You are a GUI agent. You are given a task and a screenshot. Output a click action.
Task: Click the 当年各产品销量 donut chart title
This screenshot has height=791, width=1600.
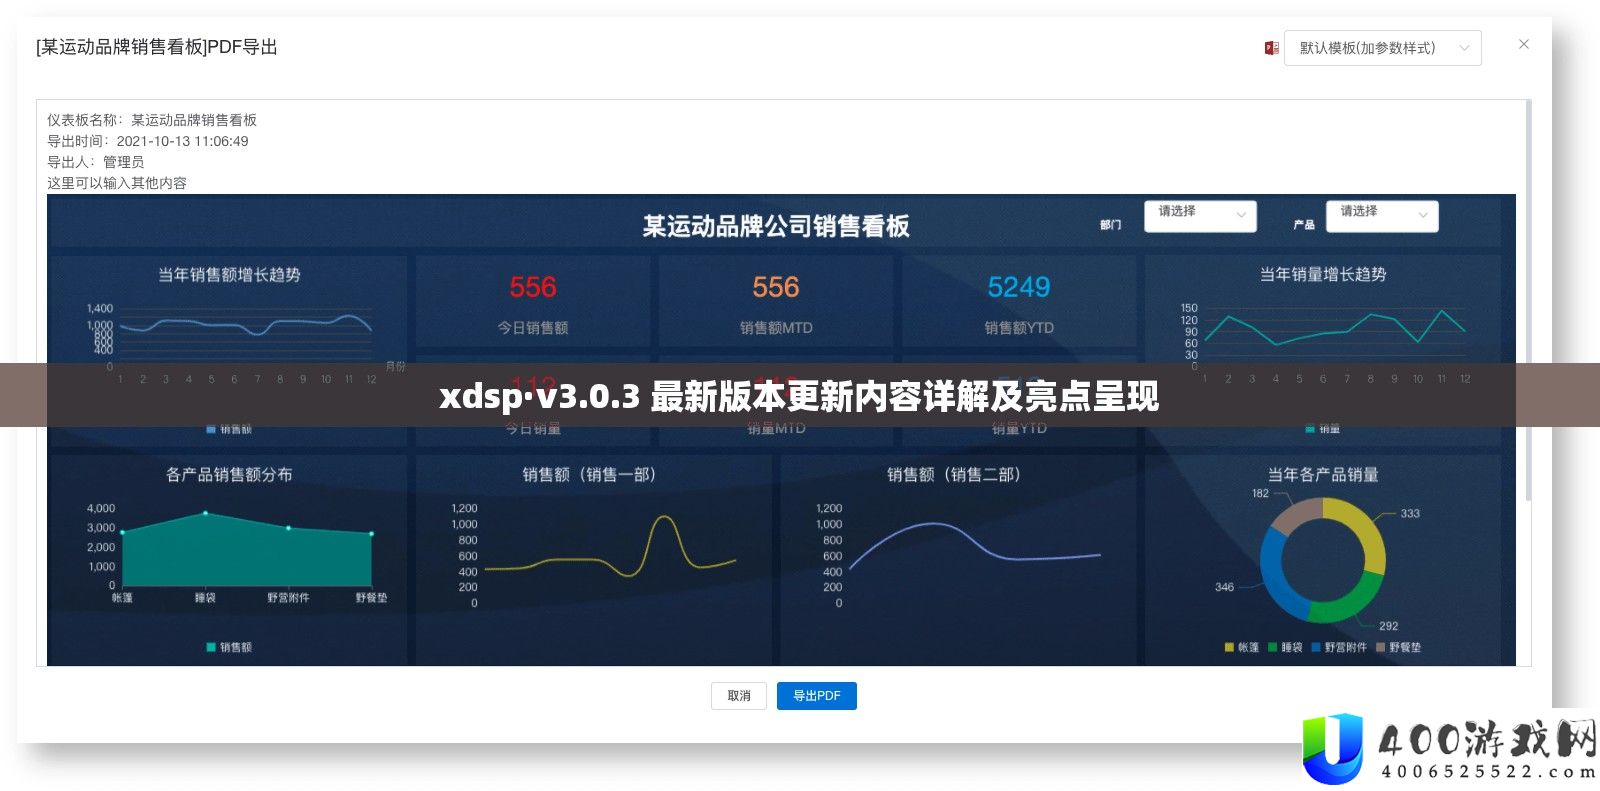1323,475
